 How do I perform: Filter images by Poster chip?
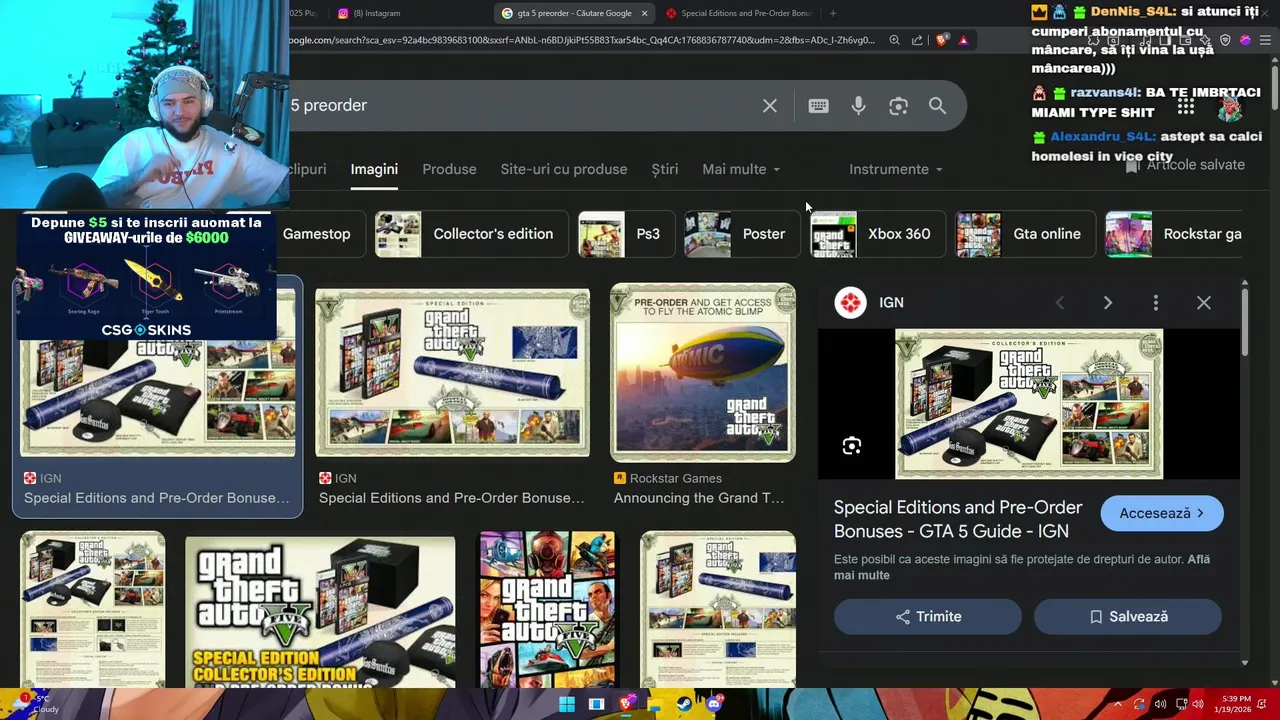coord(742,234)
